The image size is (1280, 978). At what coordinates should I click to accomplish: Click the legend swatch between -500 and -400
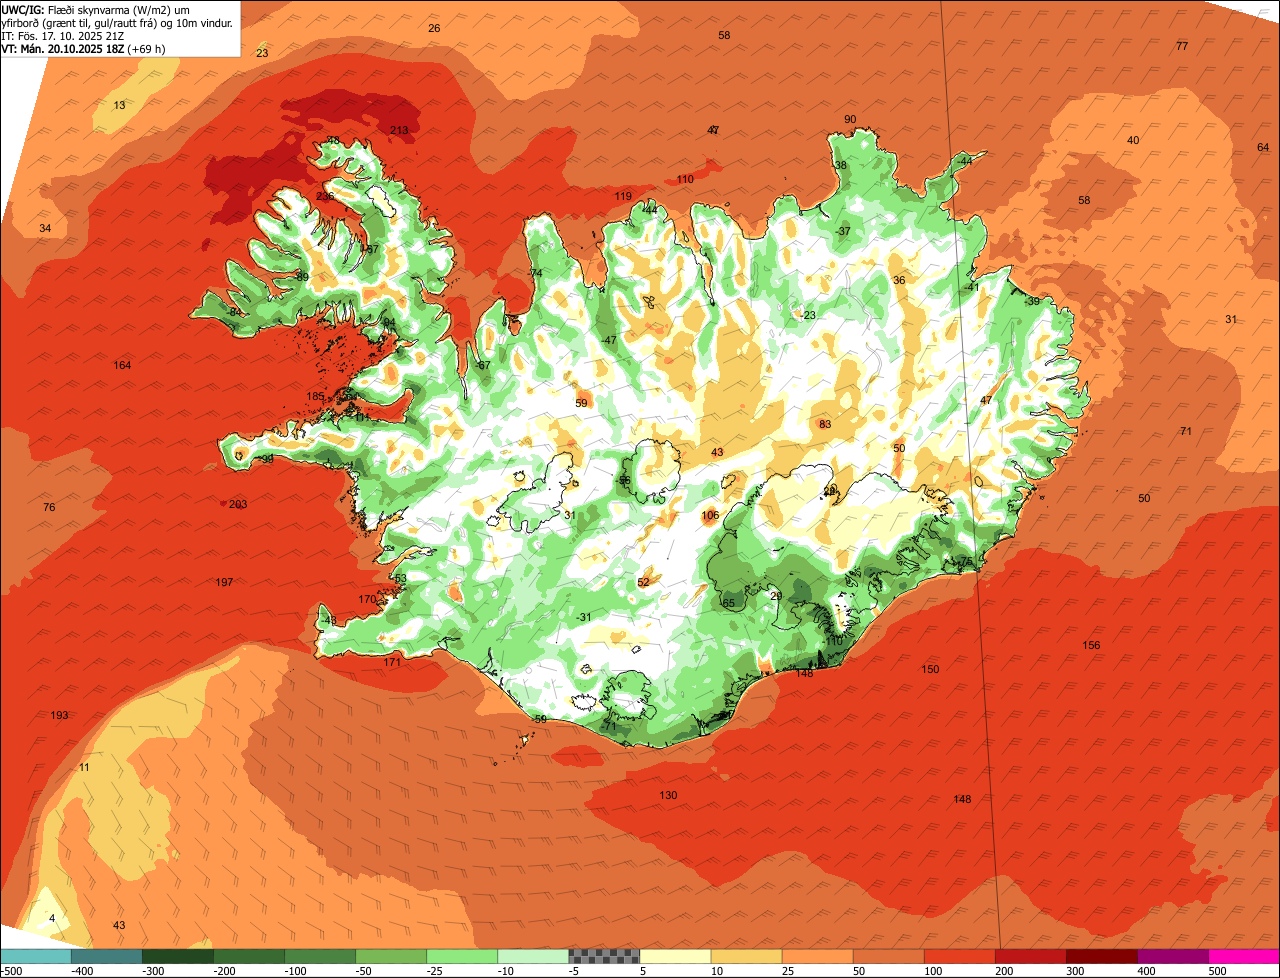click(x=35, y=956)
